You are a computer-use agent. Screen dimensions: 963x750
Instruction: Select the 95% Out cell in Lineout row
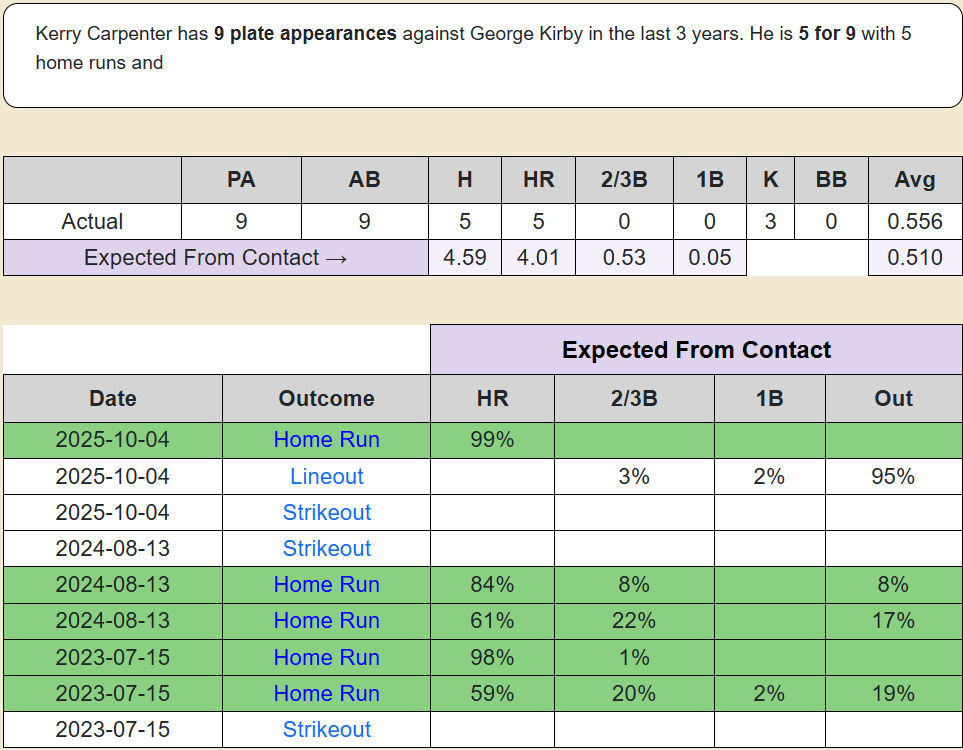point(893,476)
